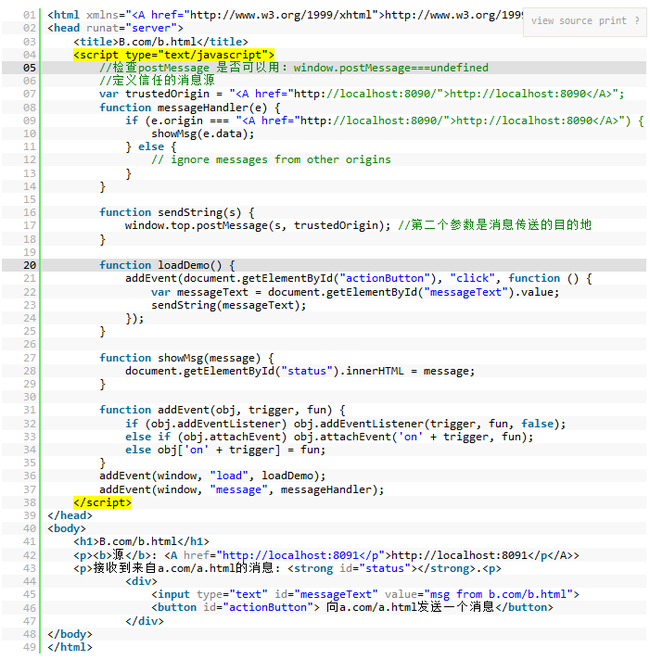Click highlighted line number 05

(x=29, y=68)
